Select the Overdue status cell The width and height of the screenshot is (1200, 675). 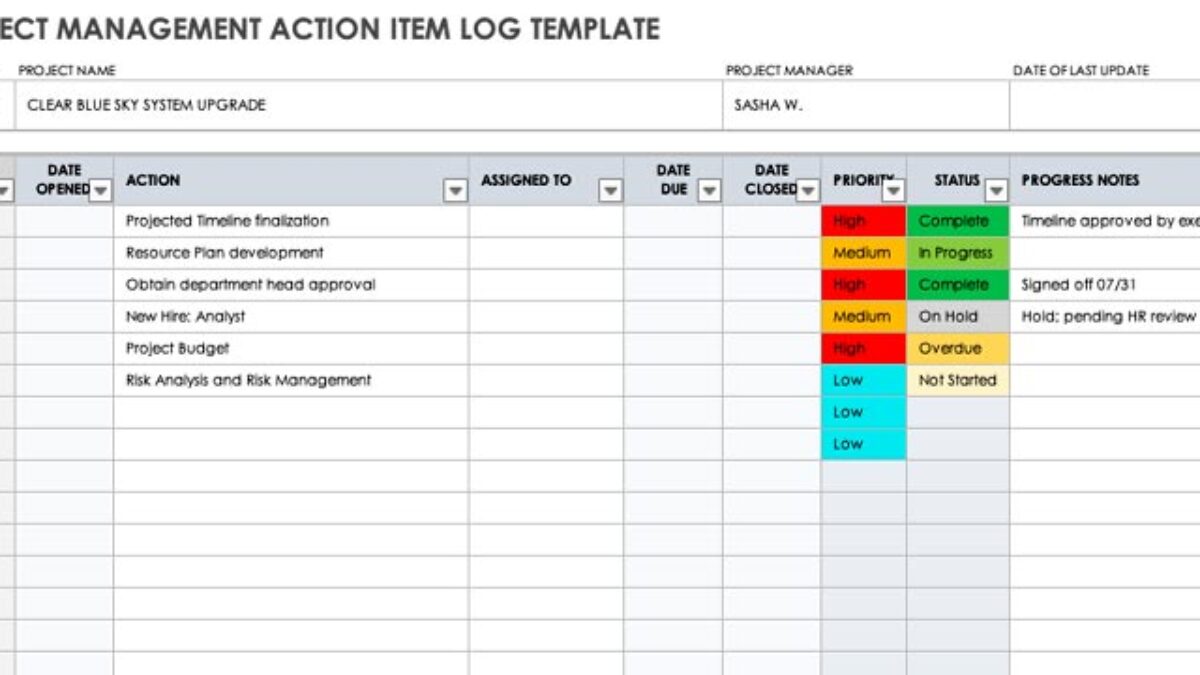tap(957, 348)
